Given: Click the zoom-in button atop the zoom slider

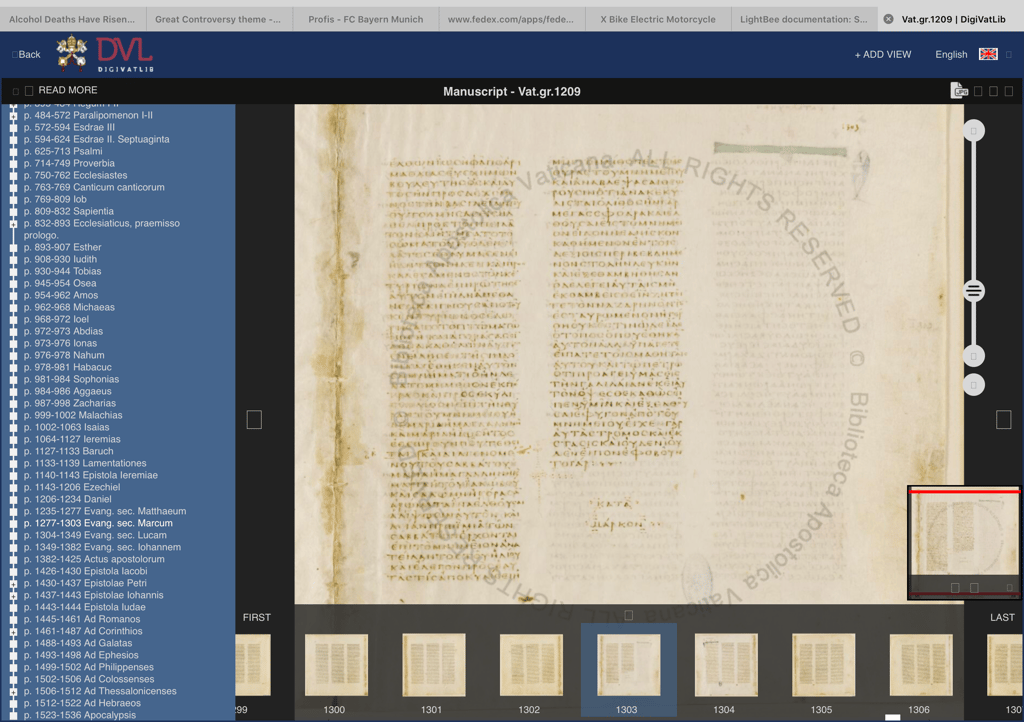Looking at the screenshot, I should point(973,131).
